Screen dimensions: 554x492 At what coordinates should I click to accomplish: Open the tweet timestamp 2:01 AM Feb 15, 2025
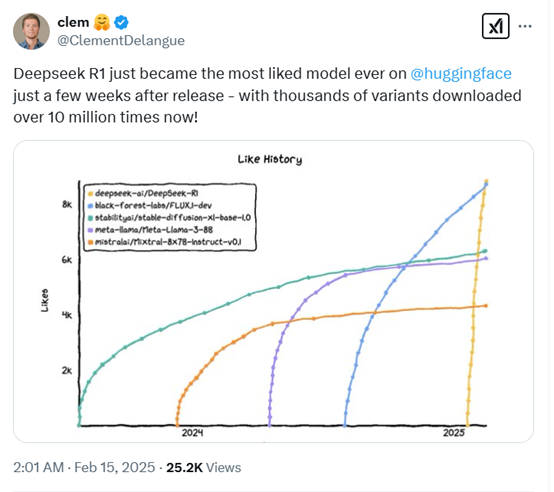point(84,467)
